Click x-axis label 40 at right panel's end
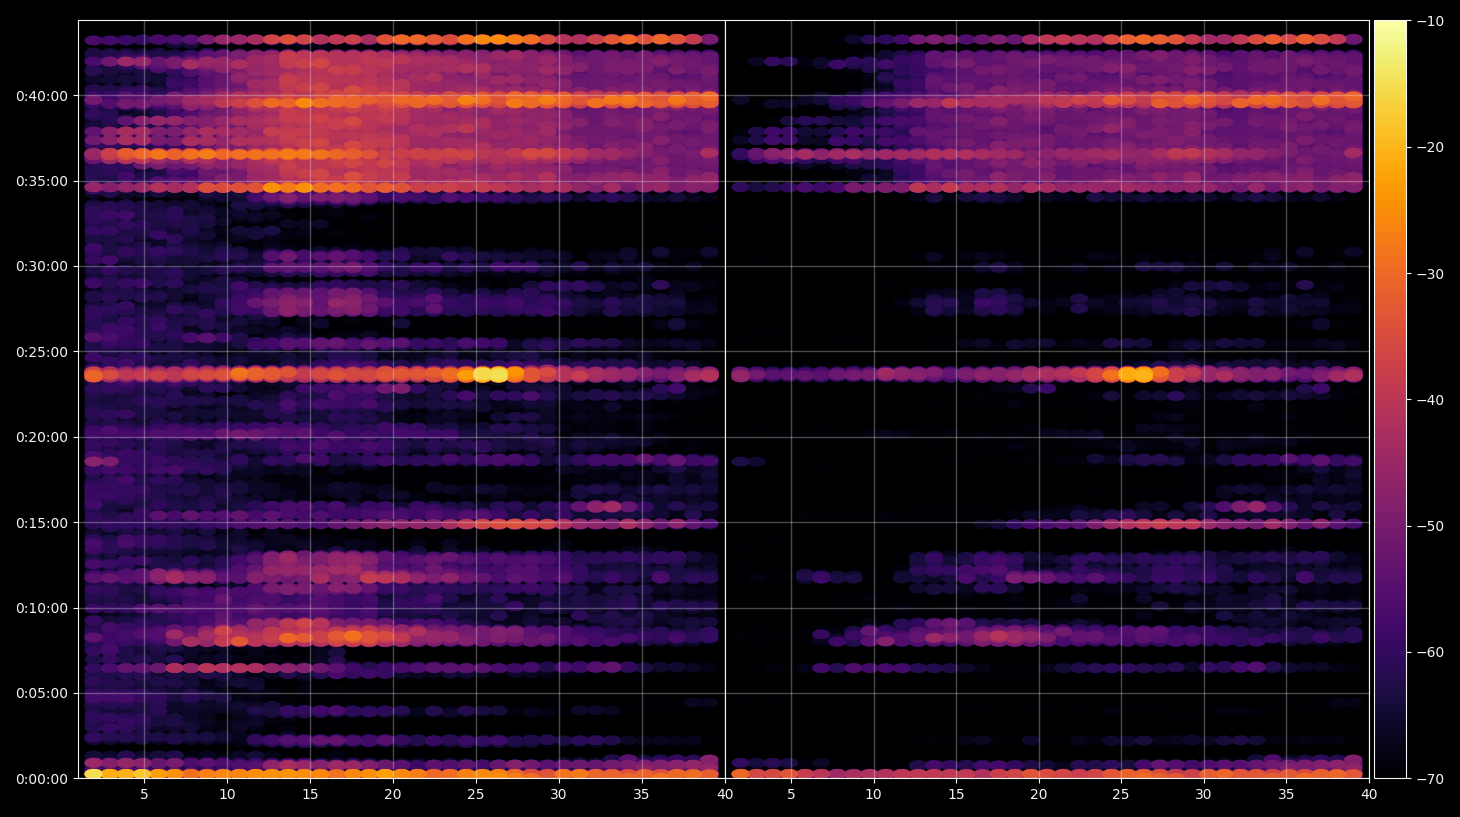Viewport: 1460px width, 817px height. 1369,795
